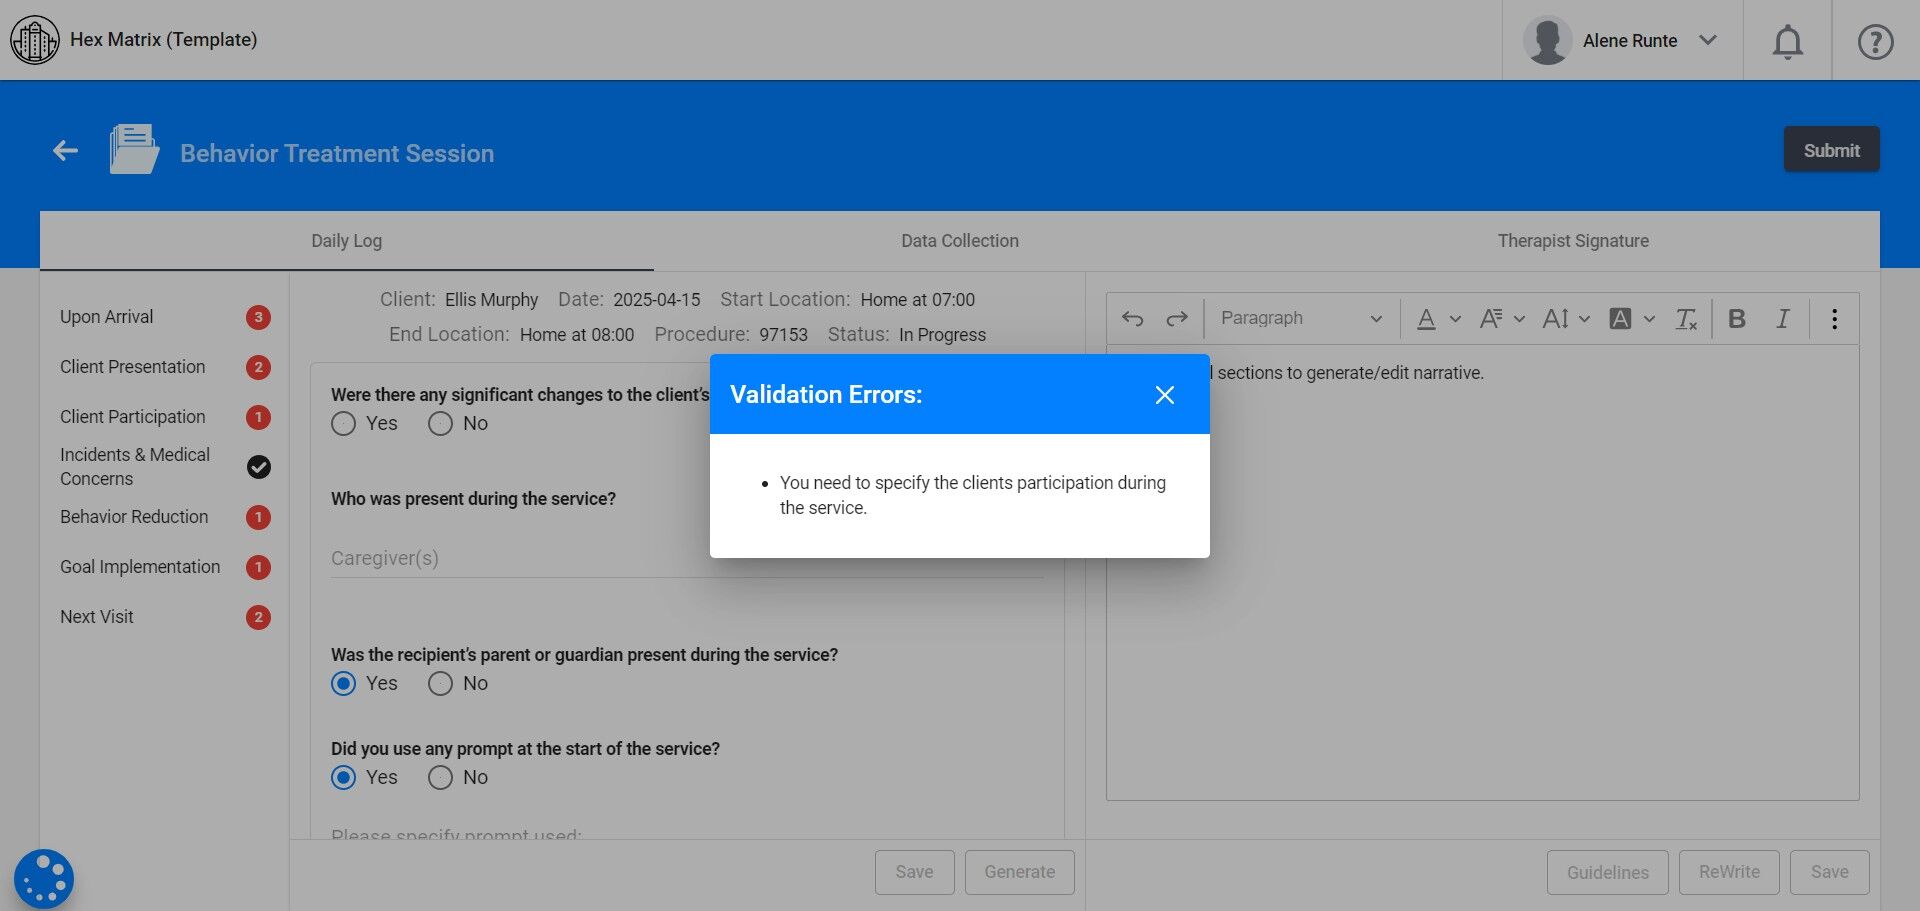Open the Caregiver(s) selection field
Image resolution: width=1920 pixels, height=911 pixels.
pos(687,558)
